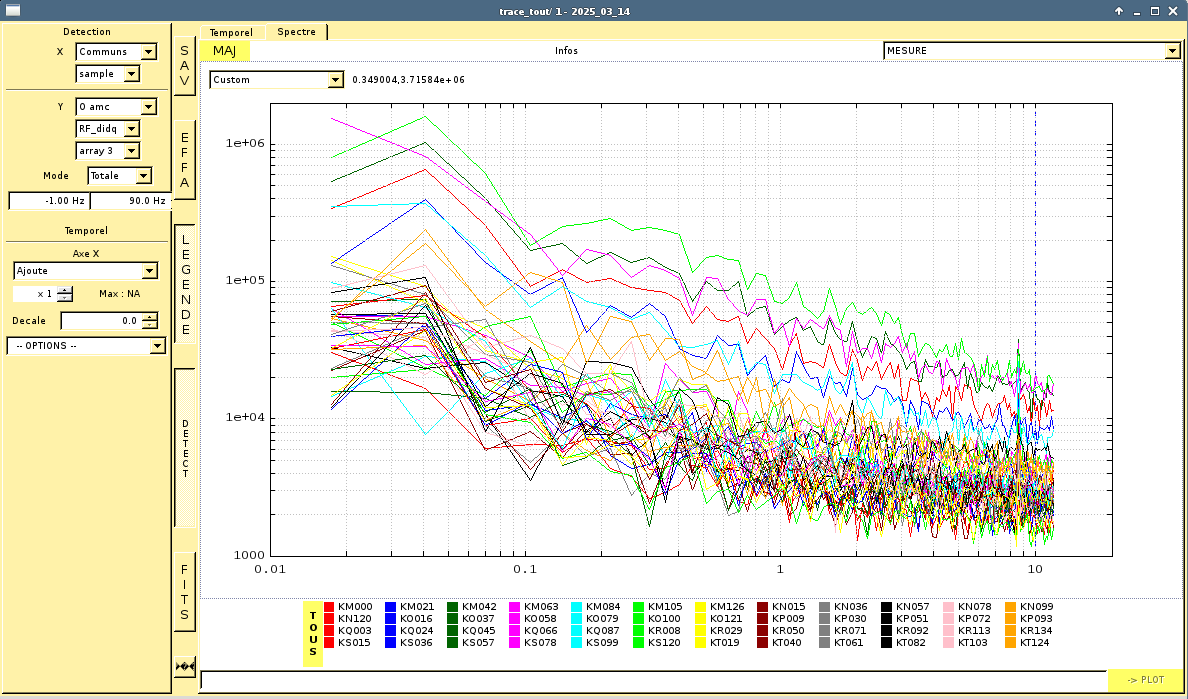Switch to the Temporel tab
The height and width of the screenshot is (699, 1188).
231,32
